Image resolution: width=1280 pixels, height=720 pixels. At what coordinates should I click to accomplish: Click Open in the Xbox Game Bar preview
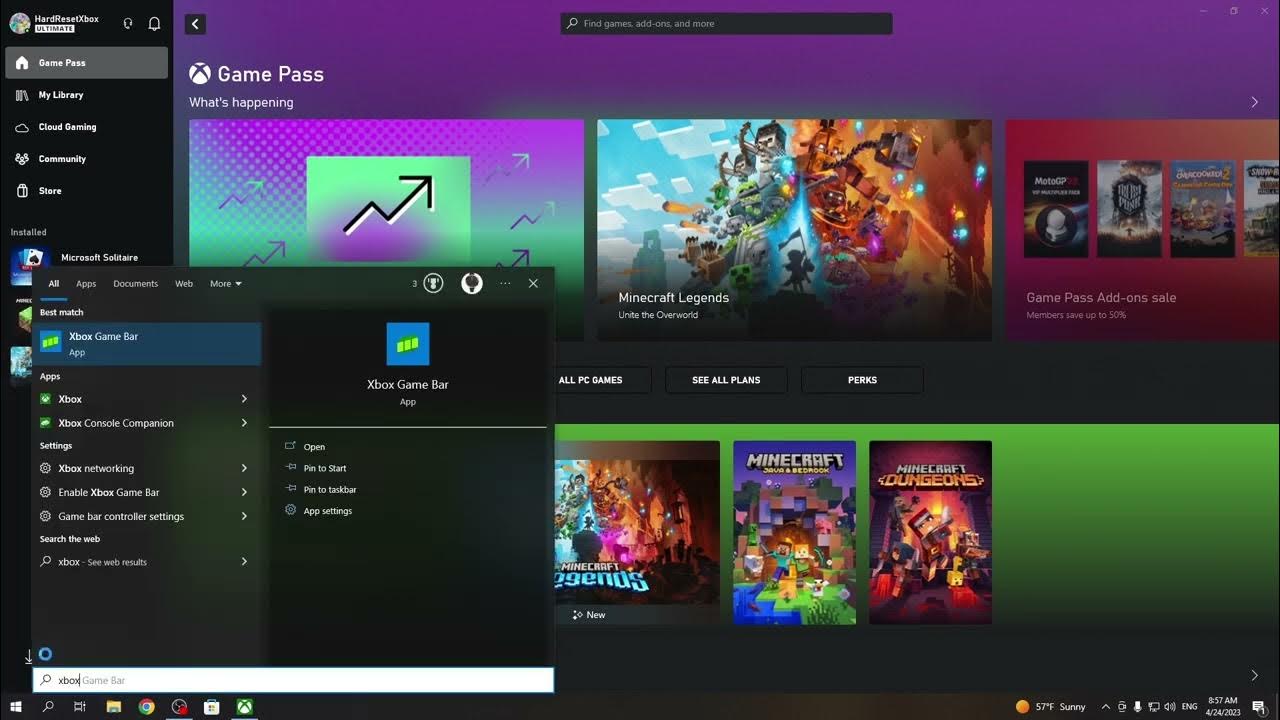(314, 447)
